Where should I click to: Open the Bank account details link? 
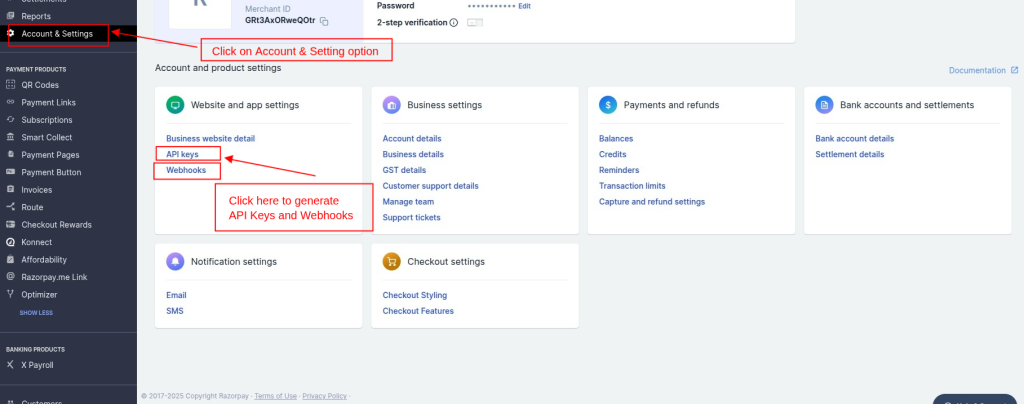click(x=854, y=138)
